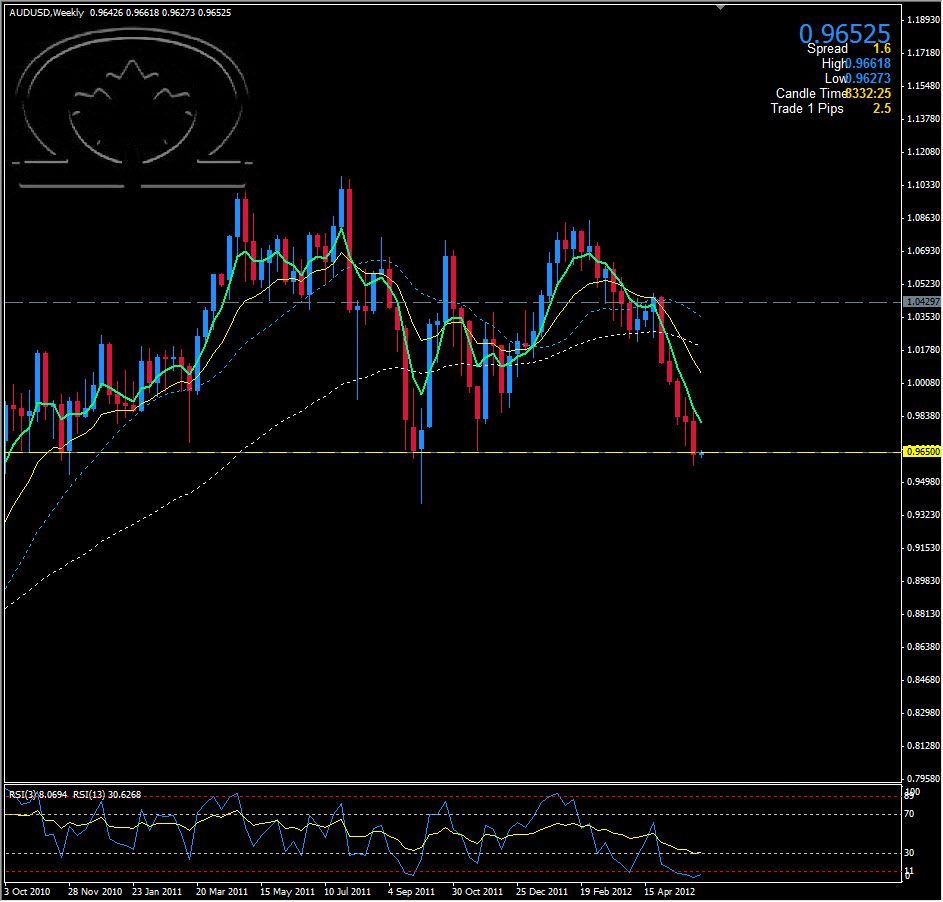Select the yellow horizontal support line
Image resolution: width=943 pixels, height=902 pixels.
click(x=300, y=453)
